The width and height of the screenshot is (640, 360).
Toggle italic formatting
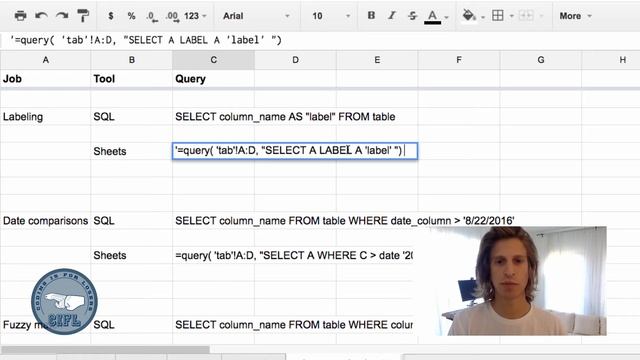pos(392,16)
